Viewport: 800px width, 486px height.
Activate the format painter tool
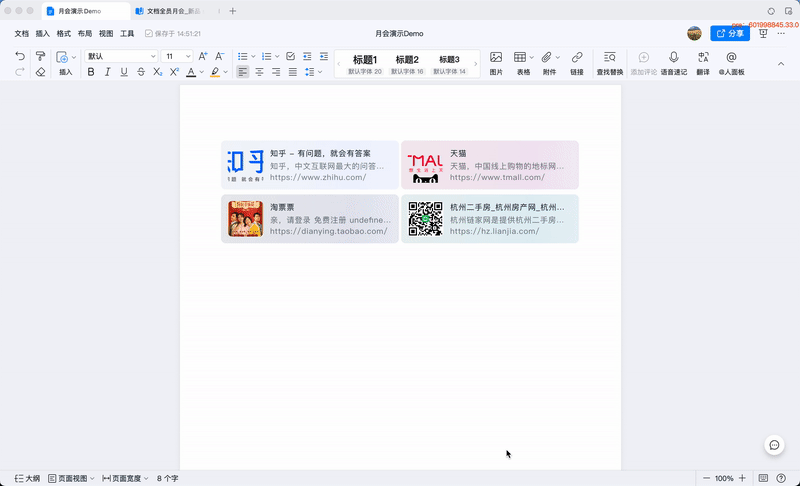(x=40, y=56)
